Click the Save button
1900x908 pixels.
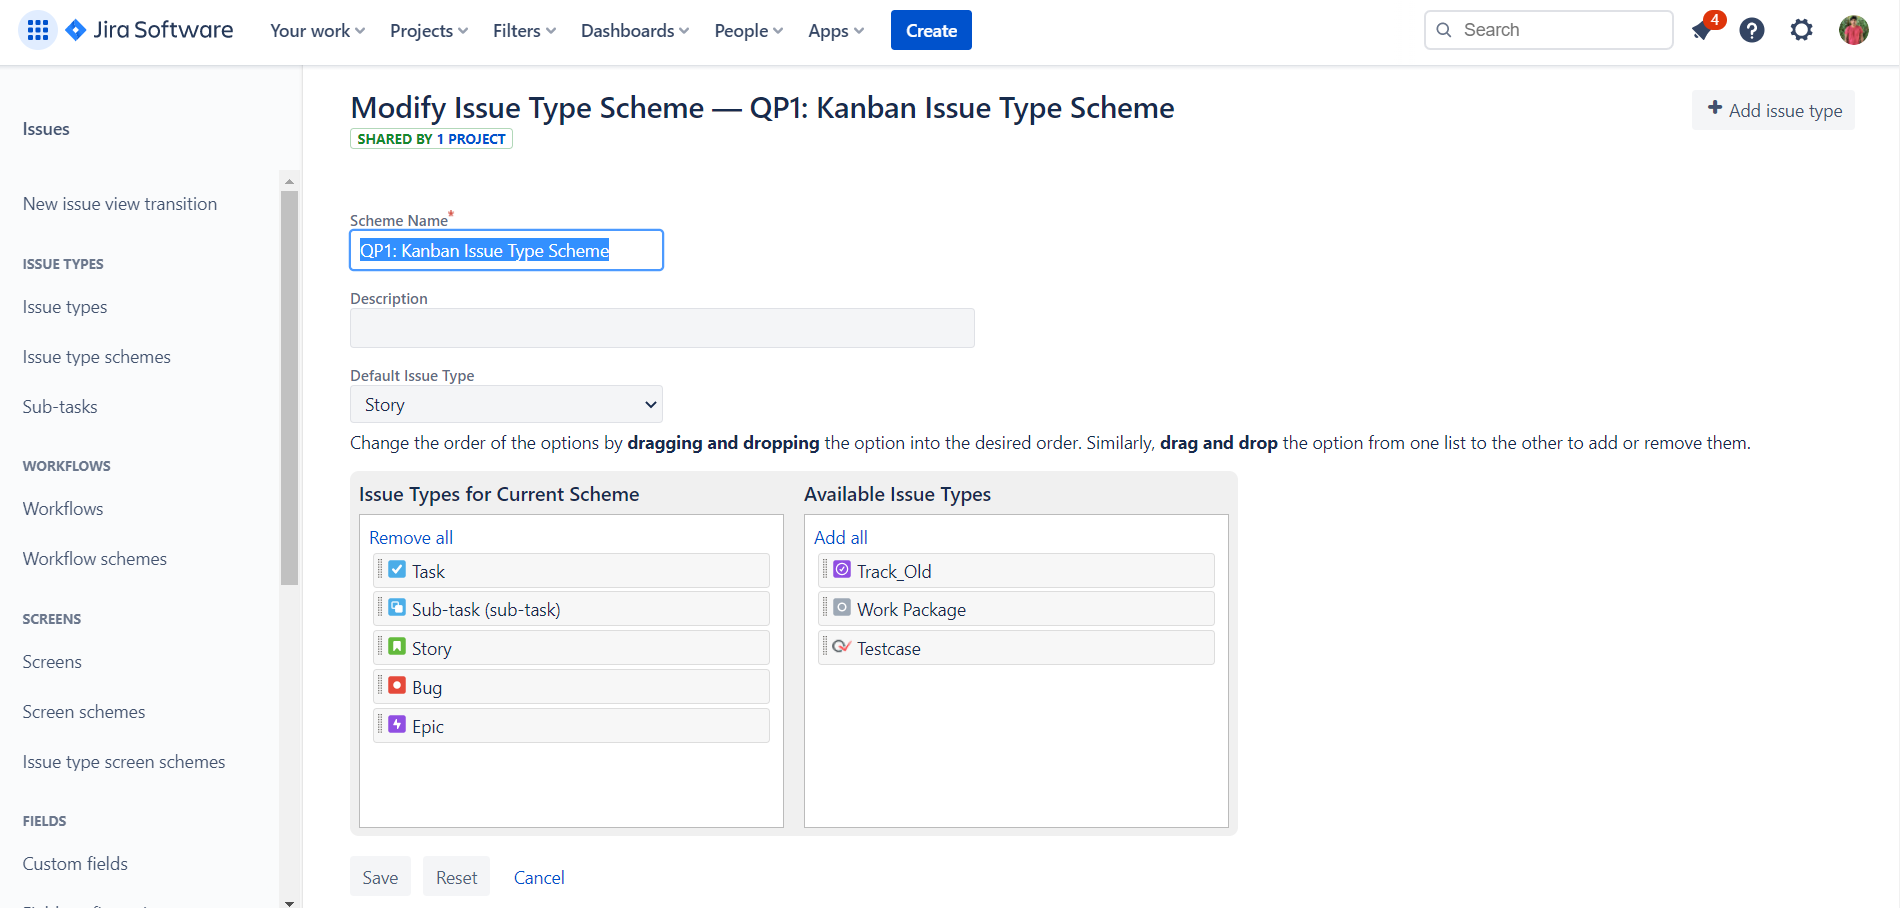(380, 876)
